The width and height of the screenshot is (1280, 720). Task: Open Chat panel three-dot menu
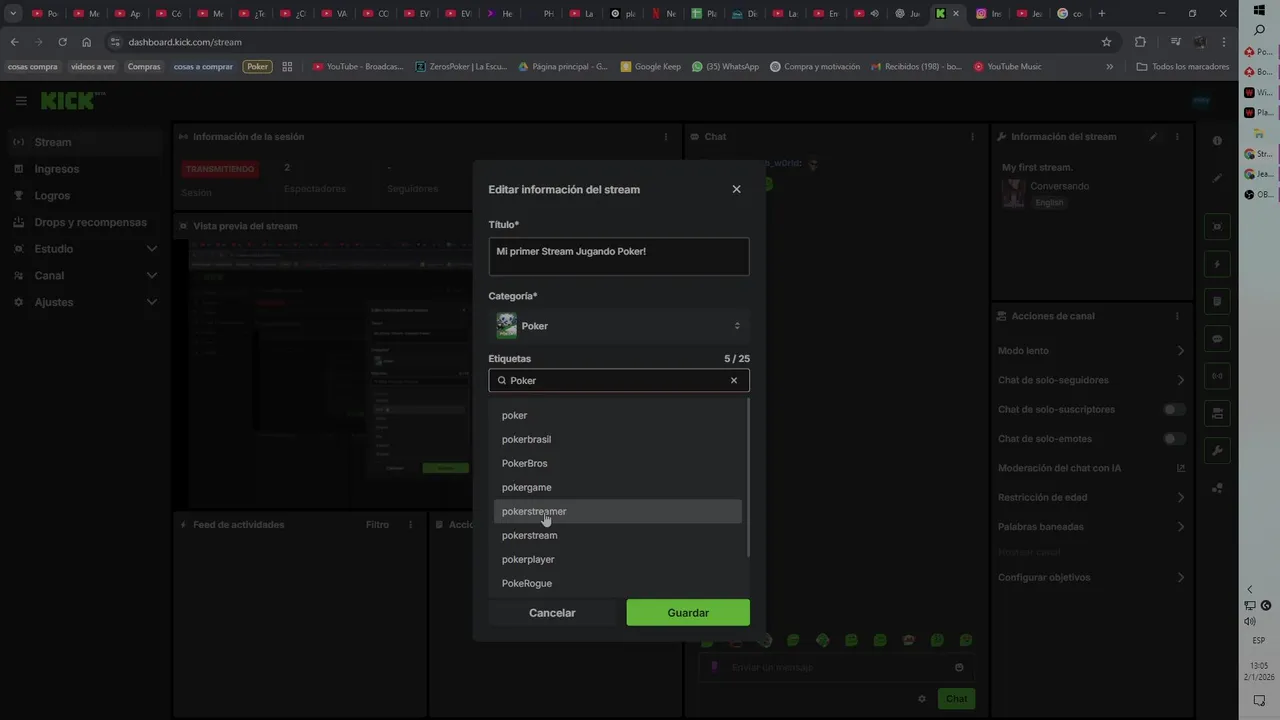[x=972, y=137]
